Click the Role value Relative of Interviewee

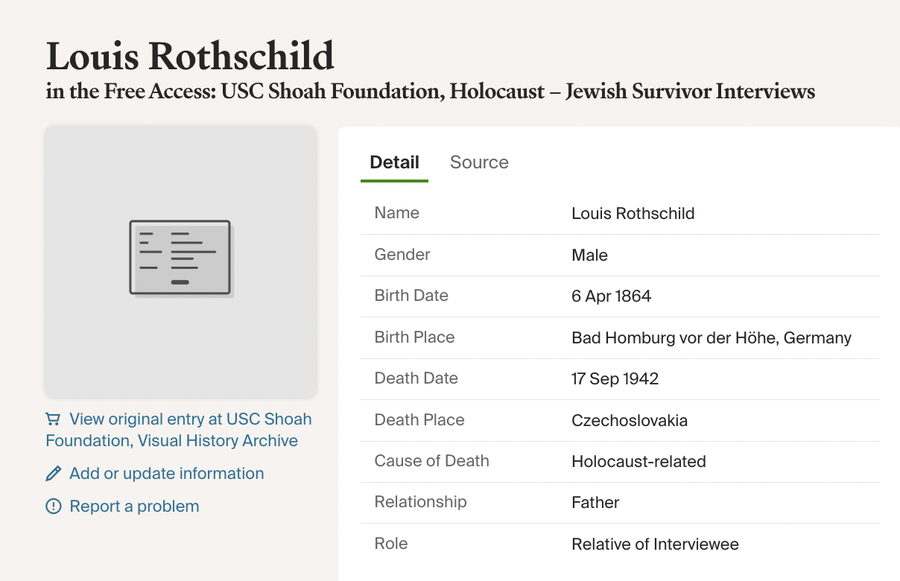pyautogui.click(x=655, y=544)
